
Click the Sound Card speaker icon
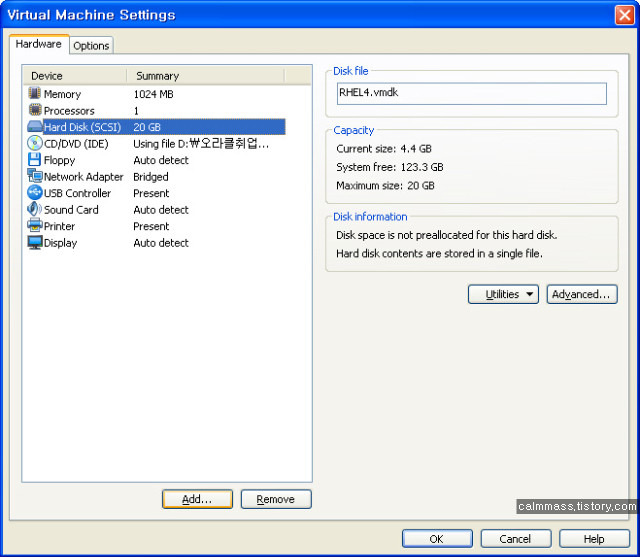click(x=35, y=209)
